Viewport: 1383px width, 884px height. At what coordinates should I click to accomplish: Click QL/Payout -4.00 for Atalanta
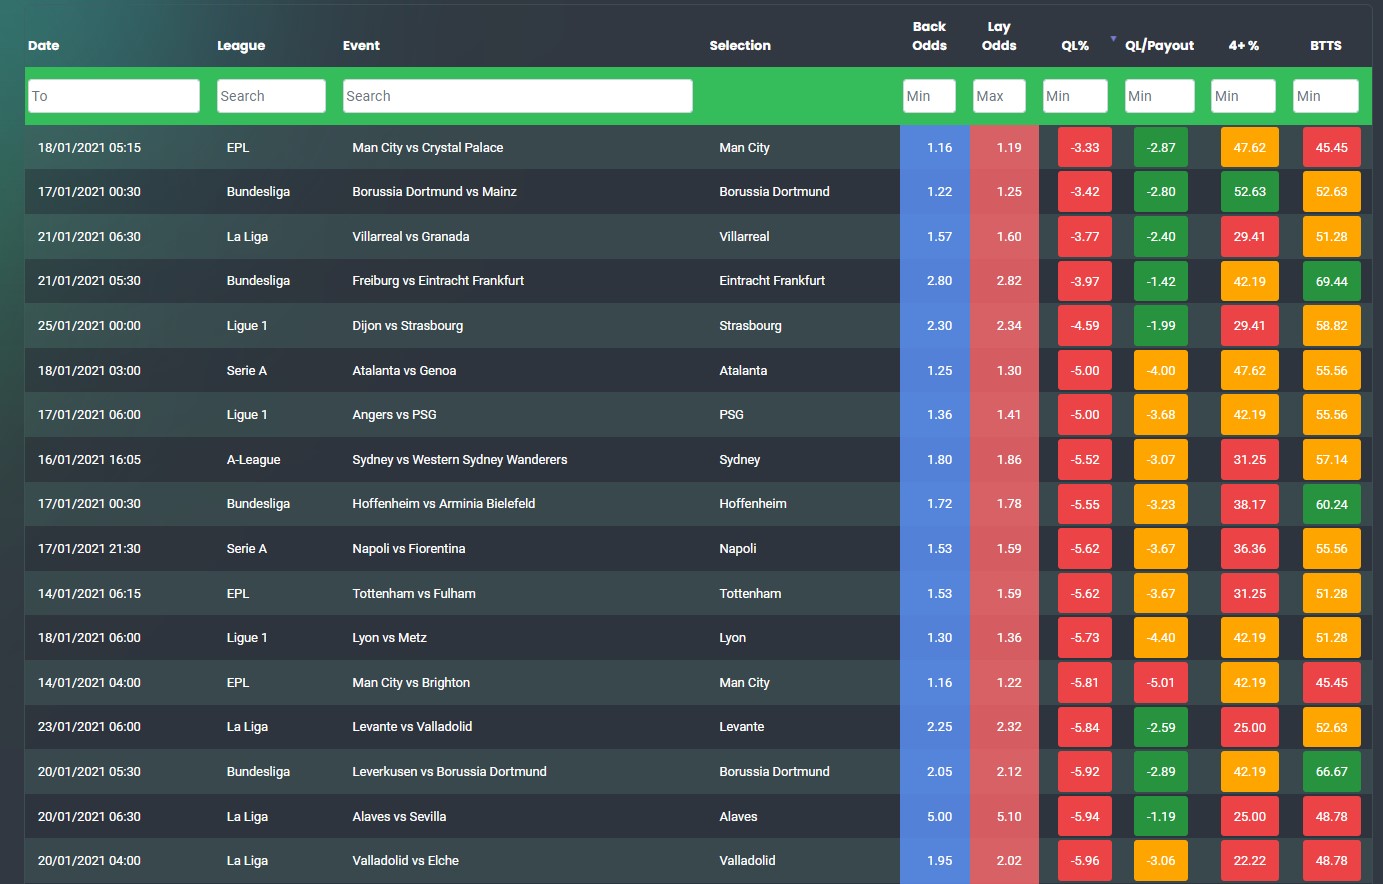[1161, 370]
